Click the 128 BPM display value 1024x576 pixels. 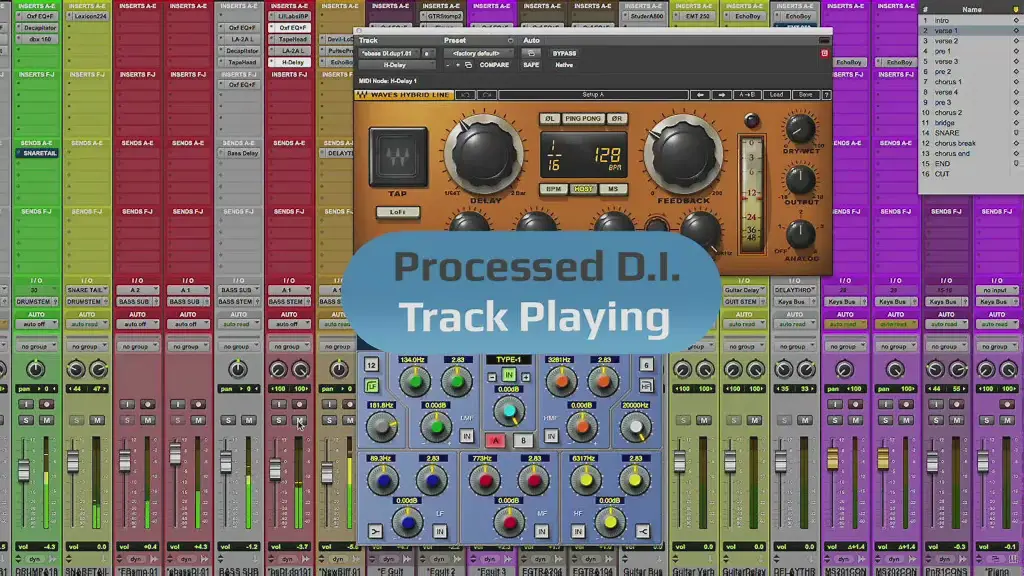point(607,155)
